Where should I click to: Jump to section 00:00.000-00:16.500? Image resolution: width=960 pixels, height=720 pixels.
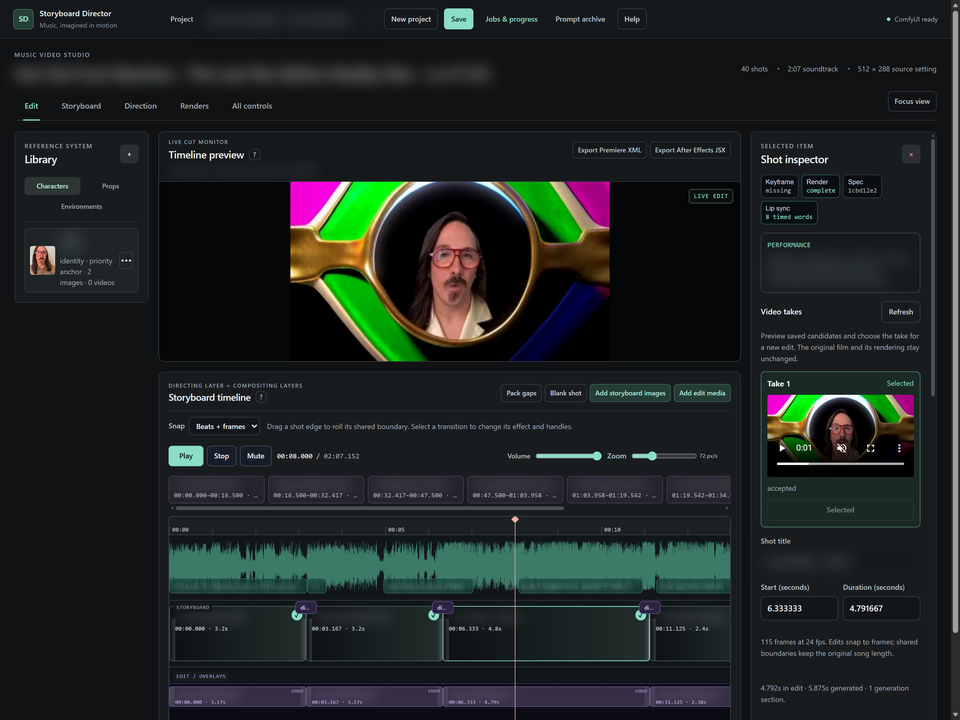(x=216, y=490)
